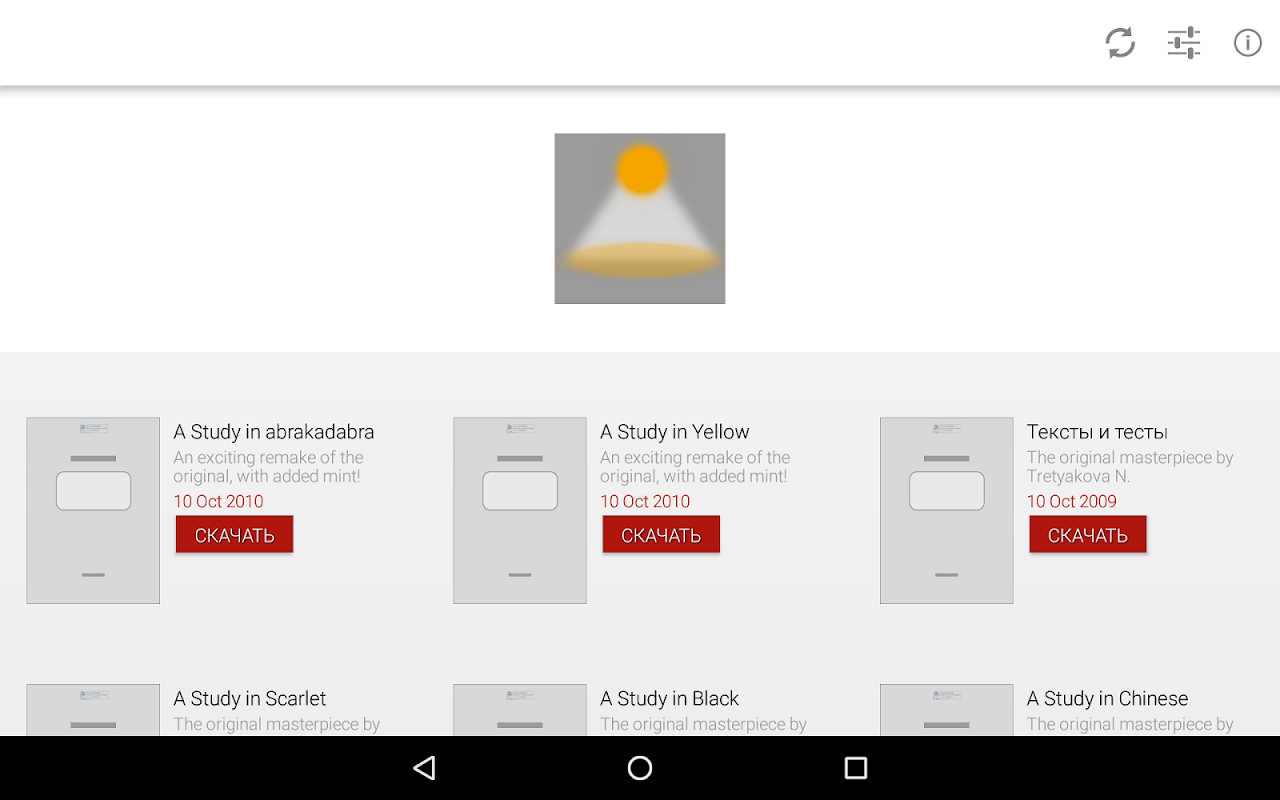The height and width of the screenshot is (800, 1280).
Task: Open cover of A Study in abrakadabra
Action: point(93,510)
